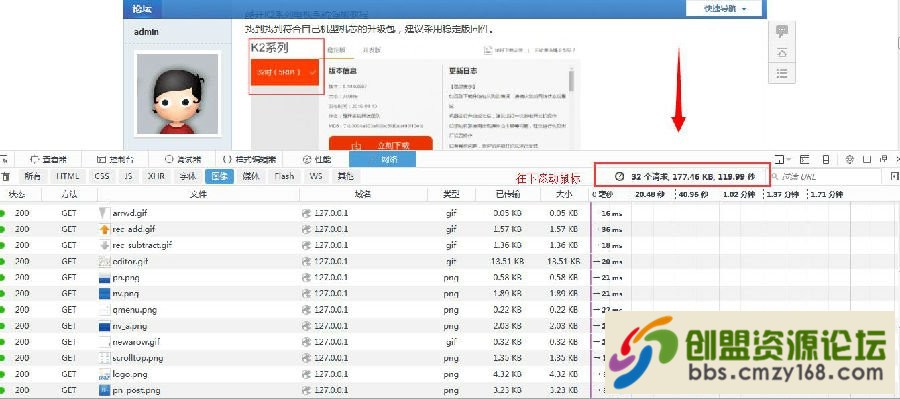900x399 pixels.
Task: Toggle the HTML request filter
Action: tap(67, 176)
